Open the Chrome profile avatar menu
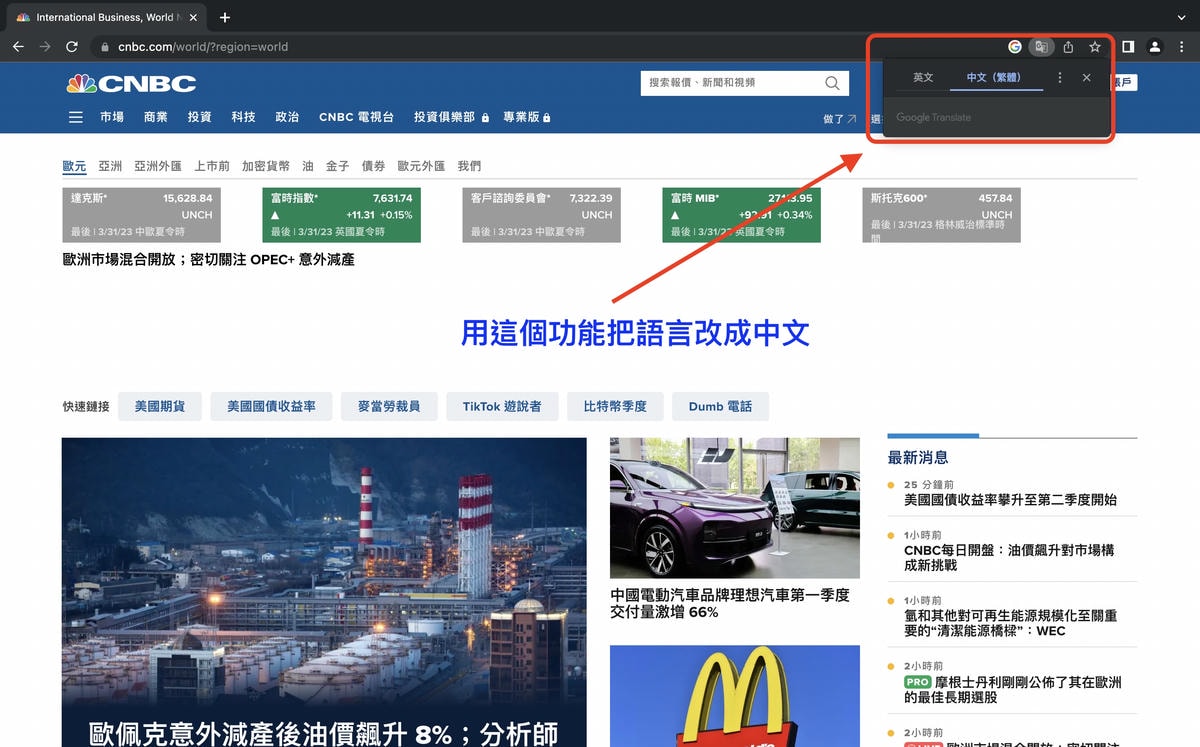The height and width of the screenshot is (747, 1200). pos(1155,47)
